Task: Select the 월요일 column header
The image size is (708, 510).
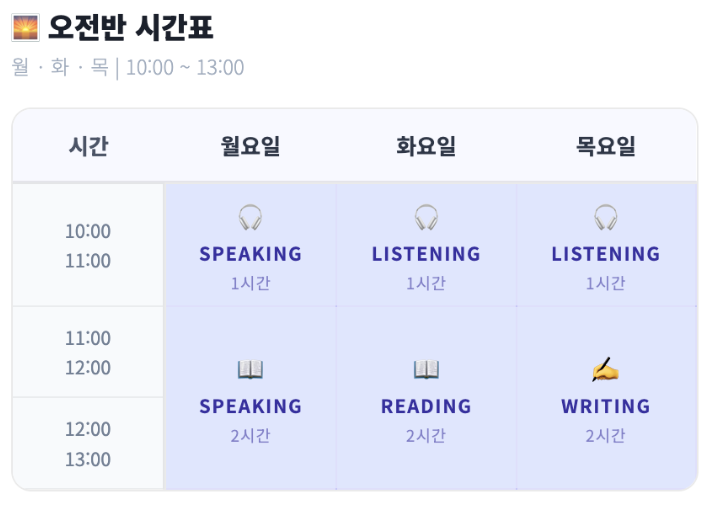Action: 250,146
